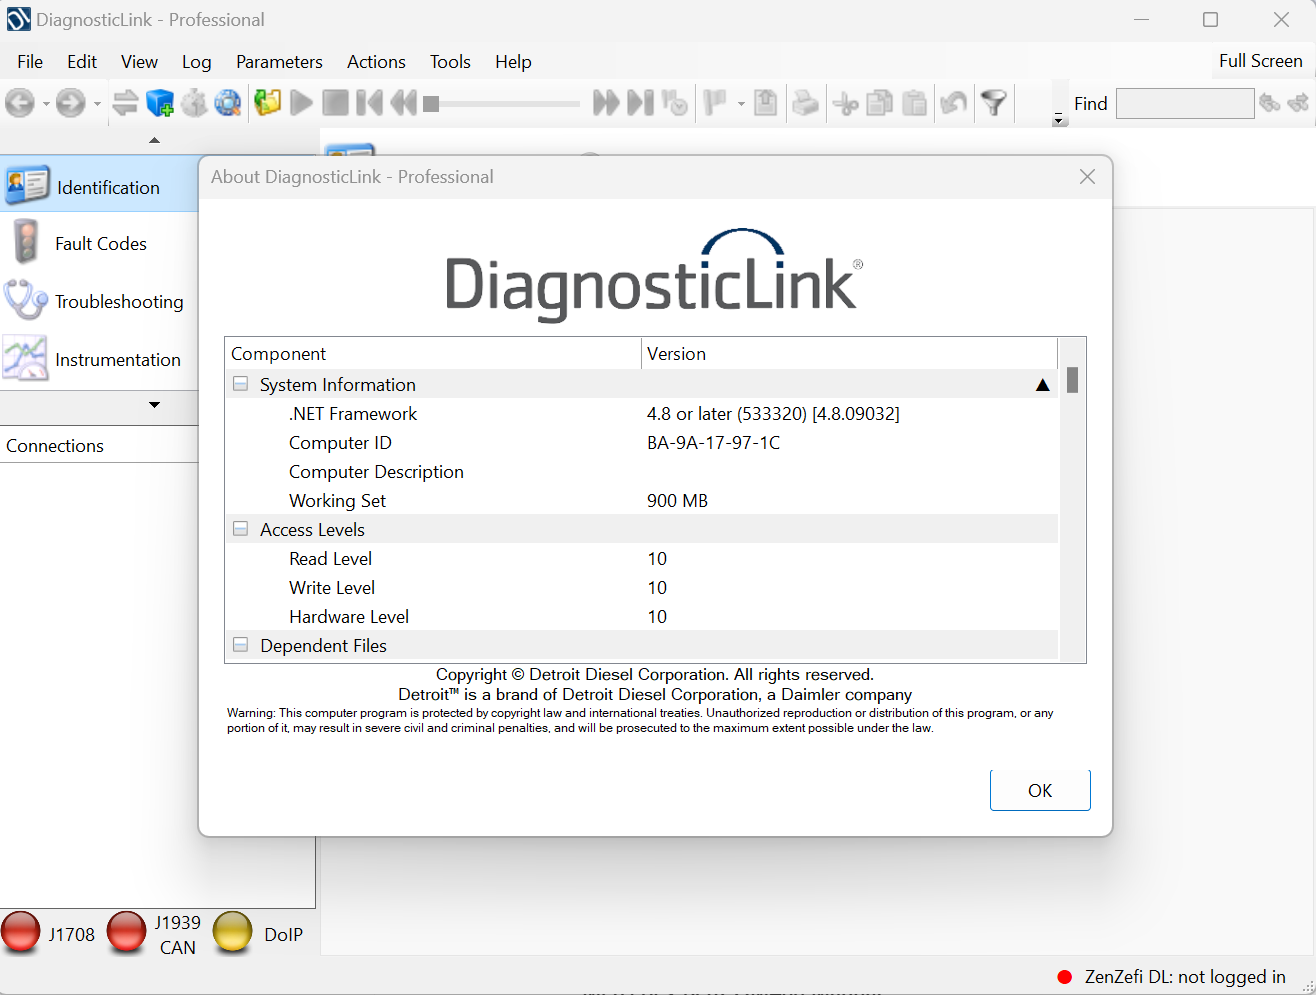Open the toolbar overflow options arrow
The height and width of the screenshot is (995, 1316).
point(1058,119)
